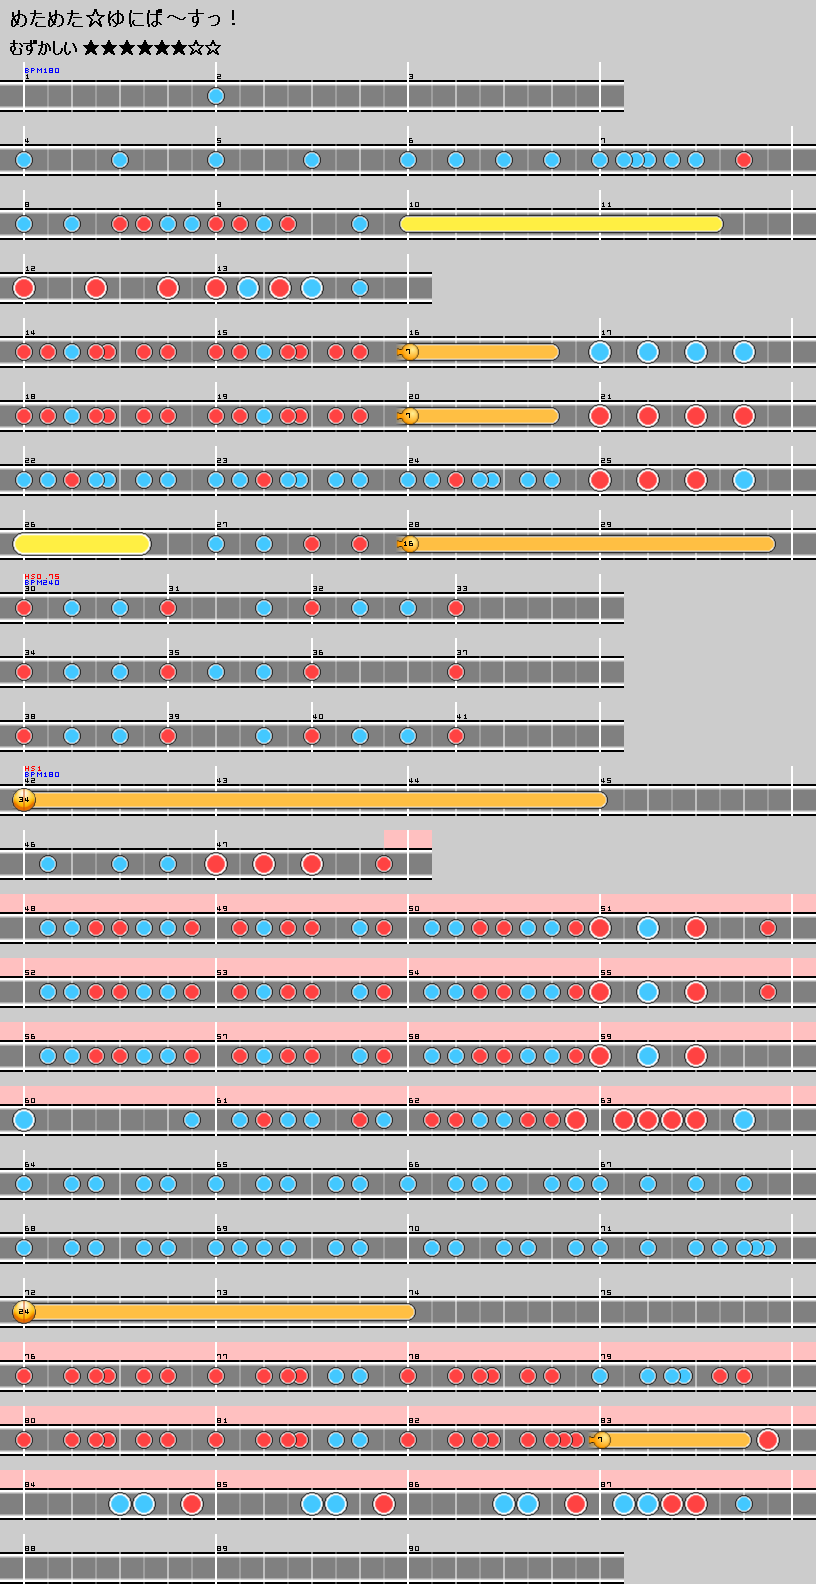Click the large blue note starting measure 60

coord(24,1120)
